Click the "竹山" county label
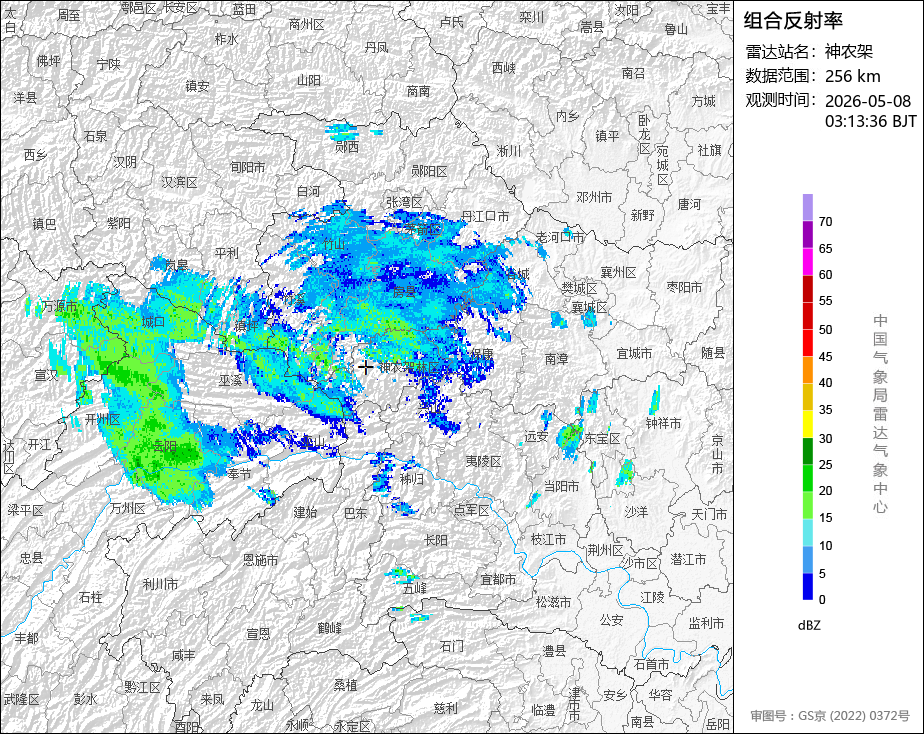924x734 pixels. pyautogui.click(x=335, y=244)
